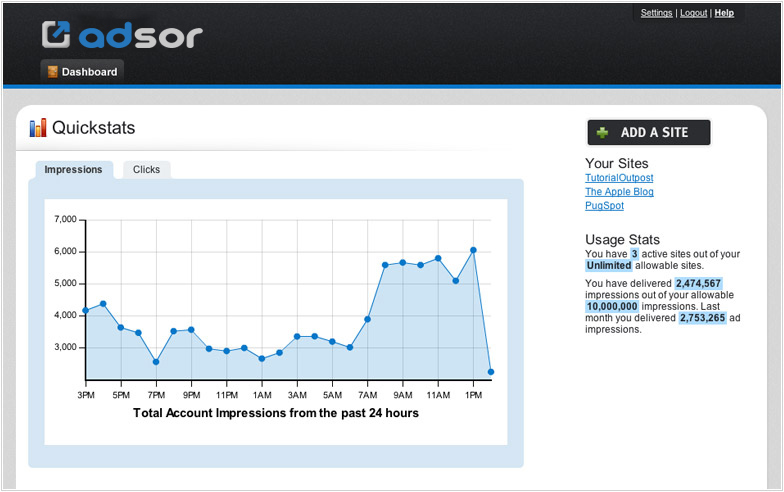Switch to the Impressions tab
Viewport: 784px width, 492px height.
(74, 170)
